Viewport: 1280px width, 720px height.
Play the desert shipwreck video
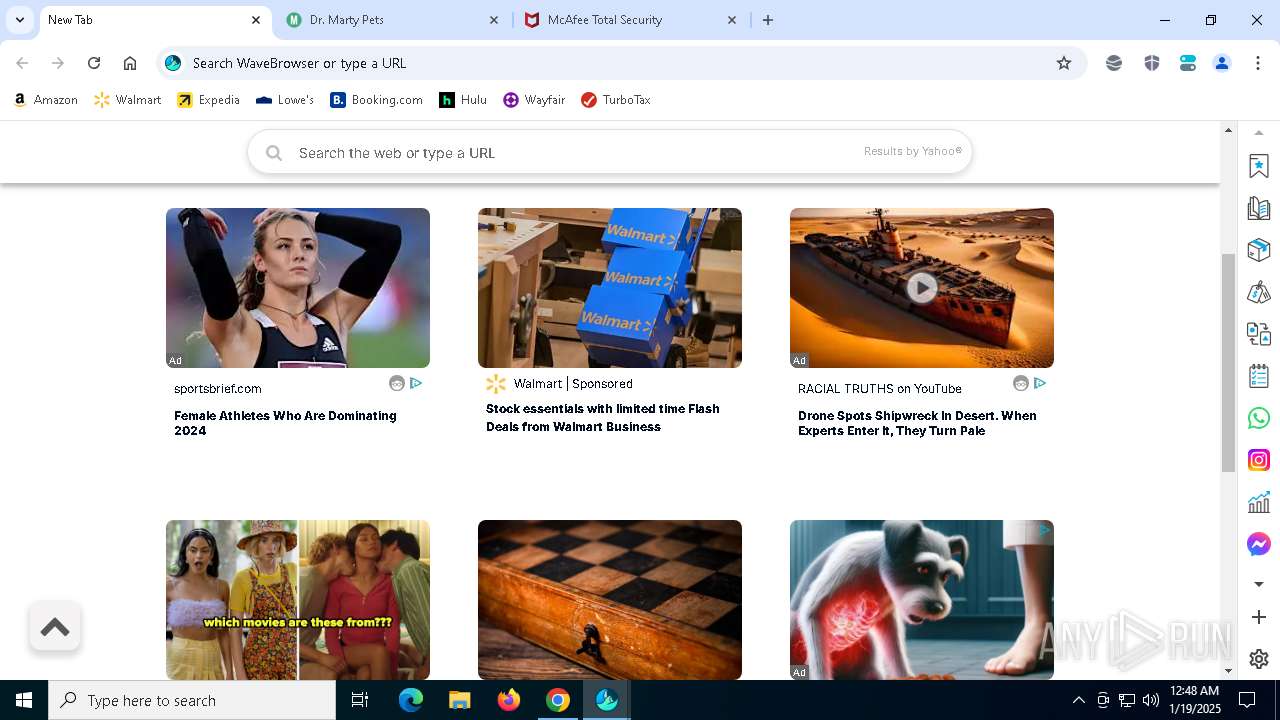tap(922, 288)
